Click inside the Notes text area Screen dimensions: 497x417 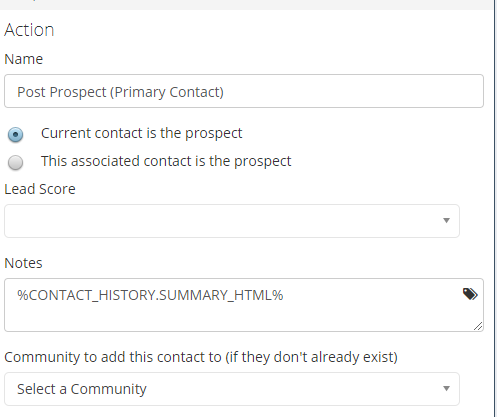pos(244,305)
